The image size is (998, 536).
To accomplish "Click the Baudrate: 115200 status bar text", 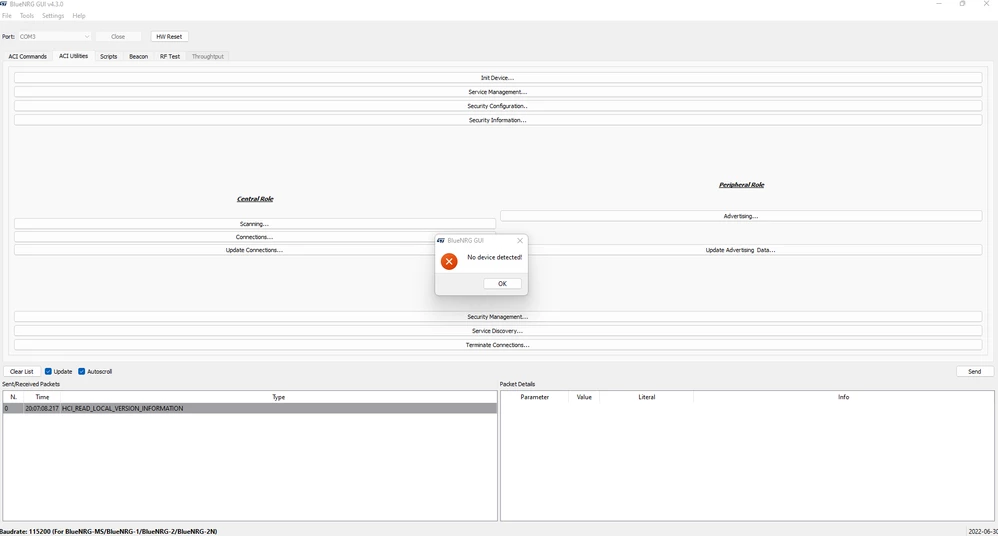I will [109, 532].
